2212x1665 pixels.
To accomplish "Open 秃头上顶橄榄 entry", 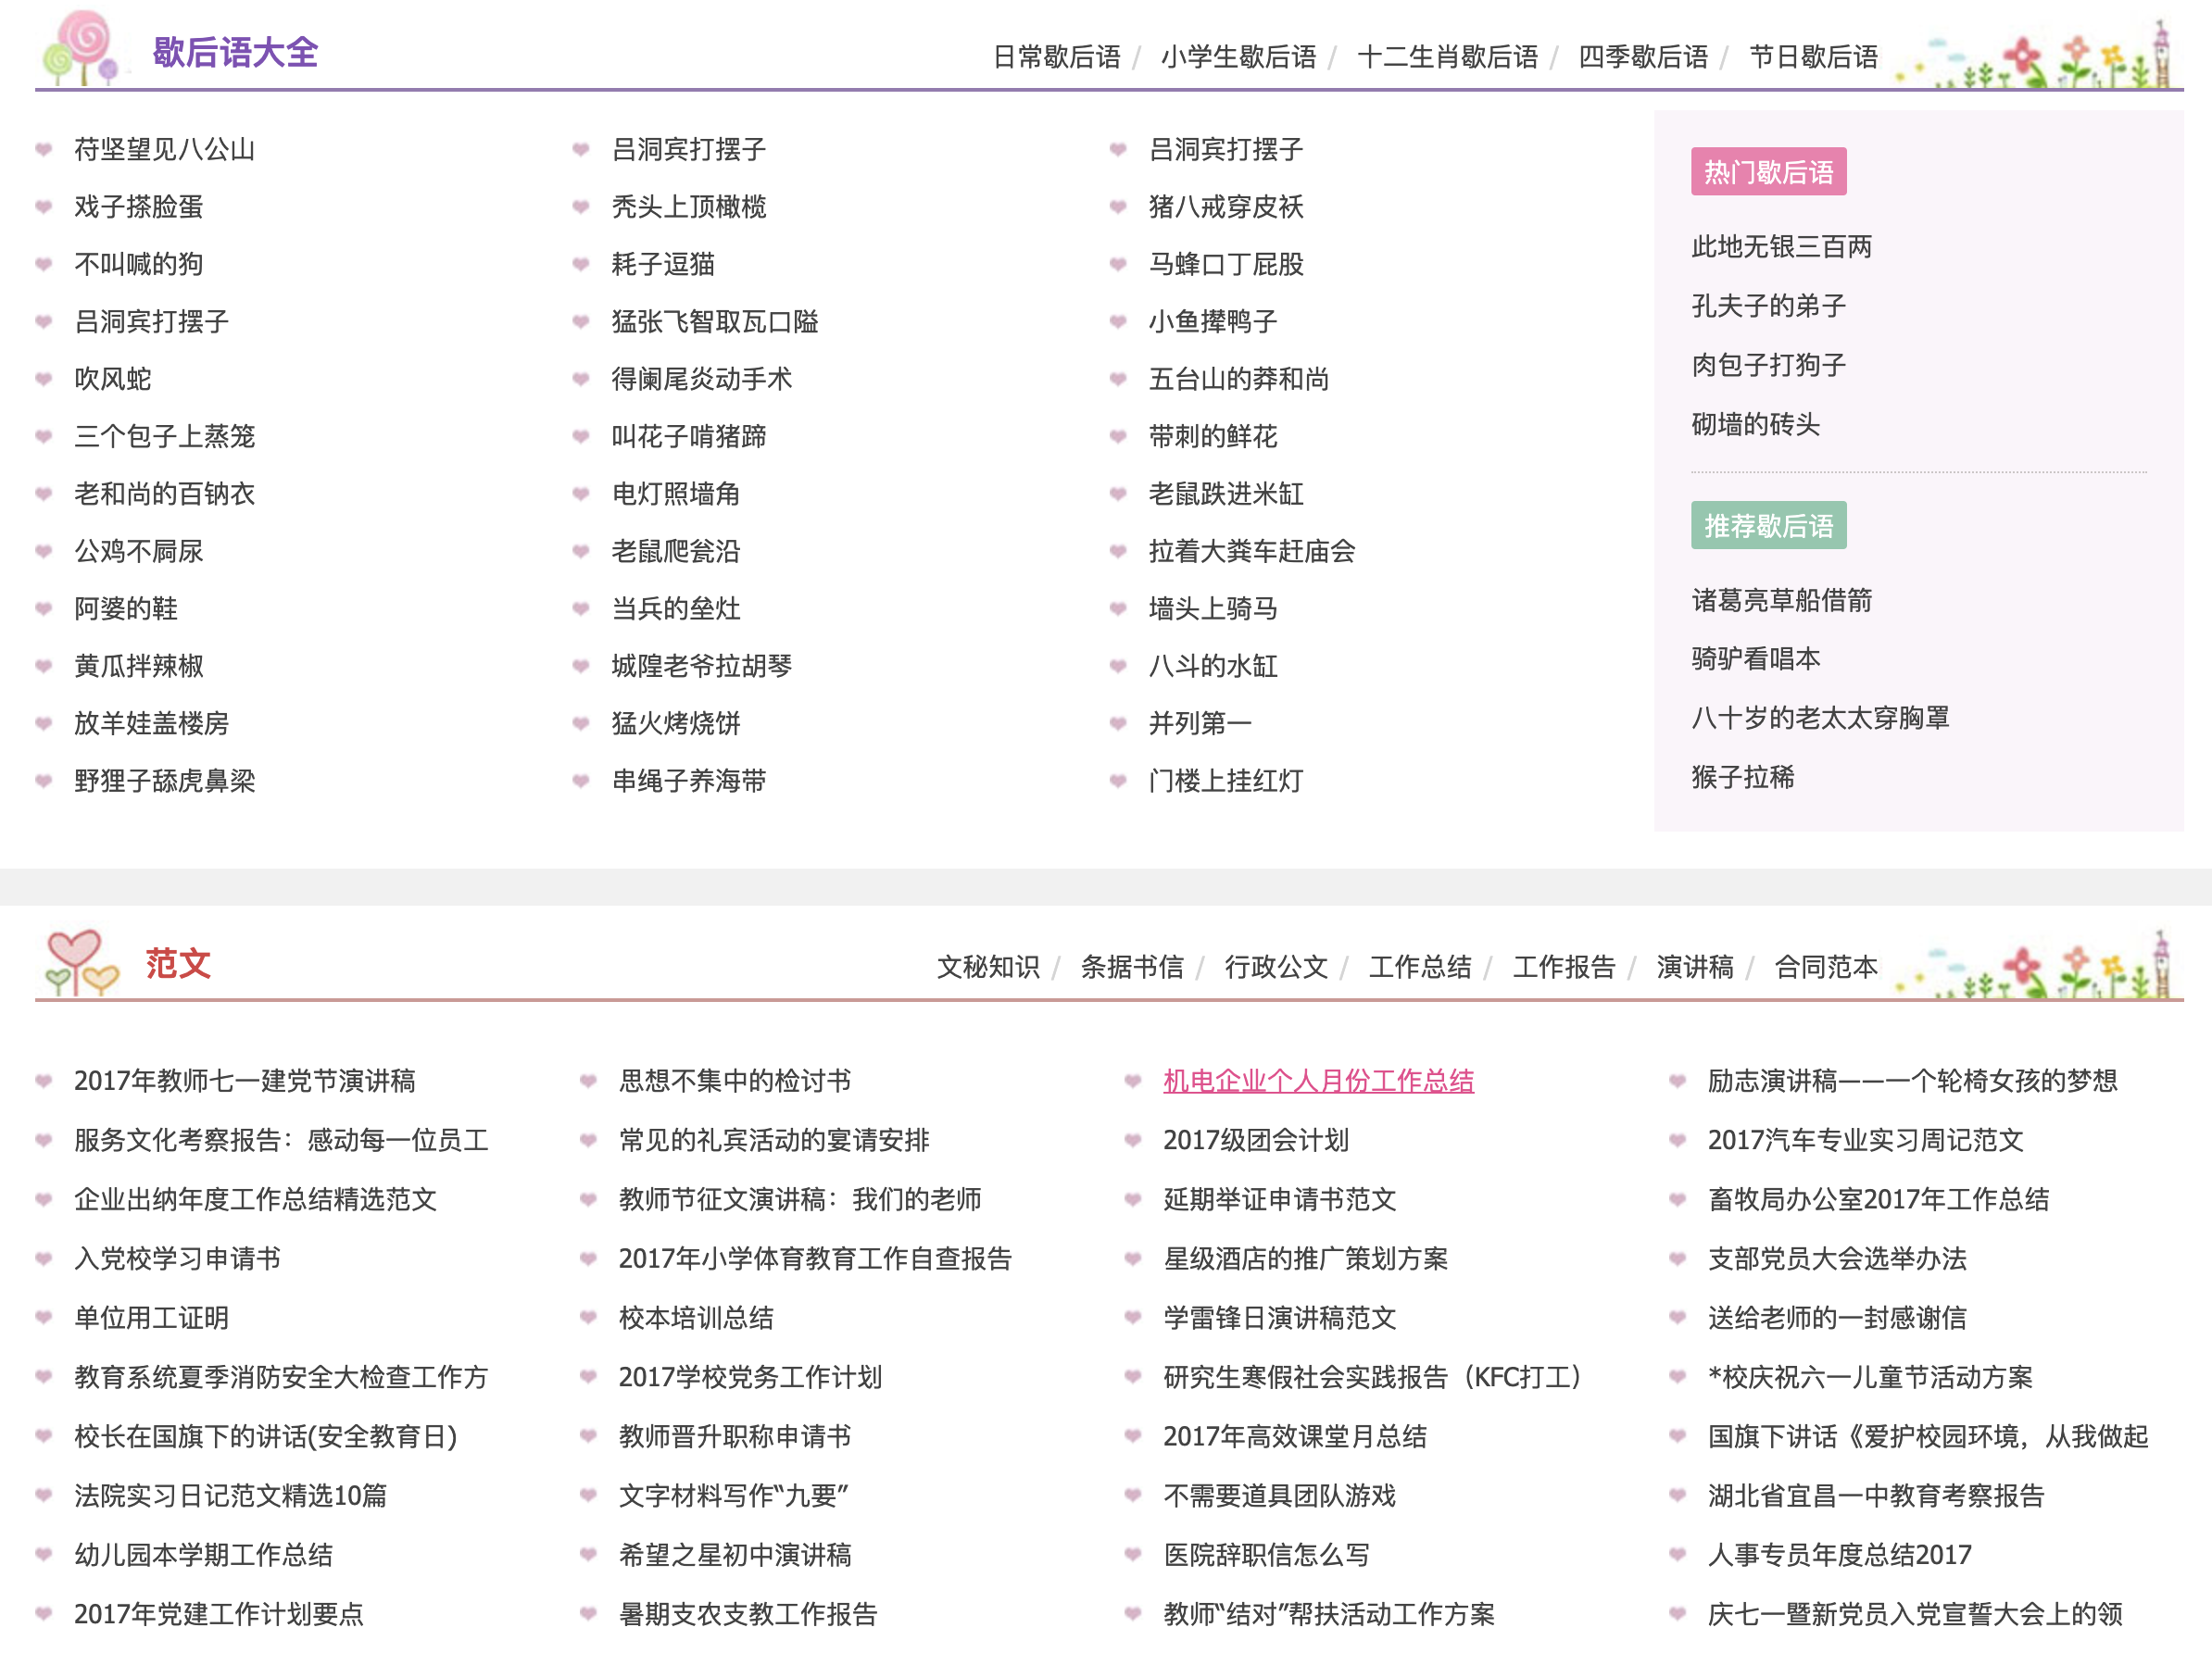I will (689, 207).
